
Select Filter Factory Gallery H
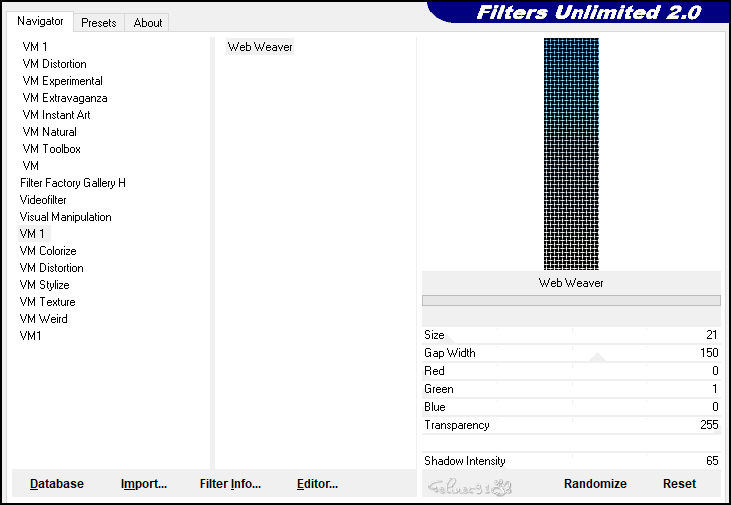tap(73, 183)
